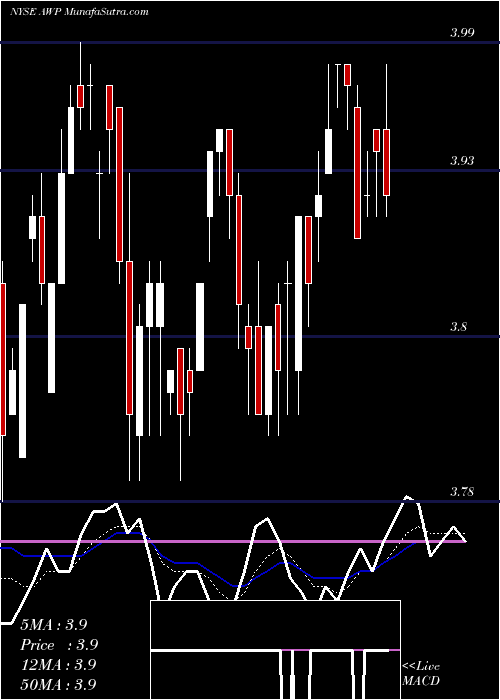The image size is (500, 700).
Task: Click the 5MA : 3.9 readout
Action: coord(54,625)
